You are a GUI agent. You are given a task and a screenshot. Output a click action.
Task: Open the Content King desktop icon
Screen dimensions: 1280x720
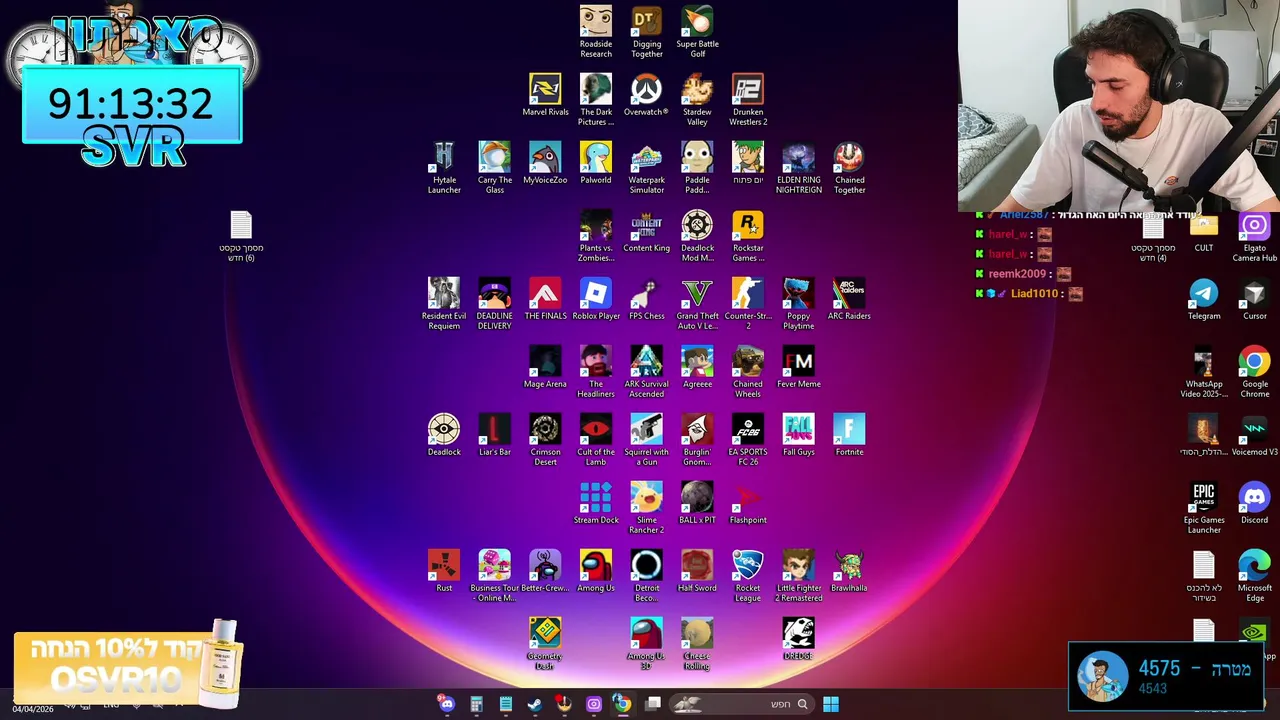pyautogui.click(x=647, y=231)
